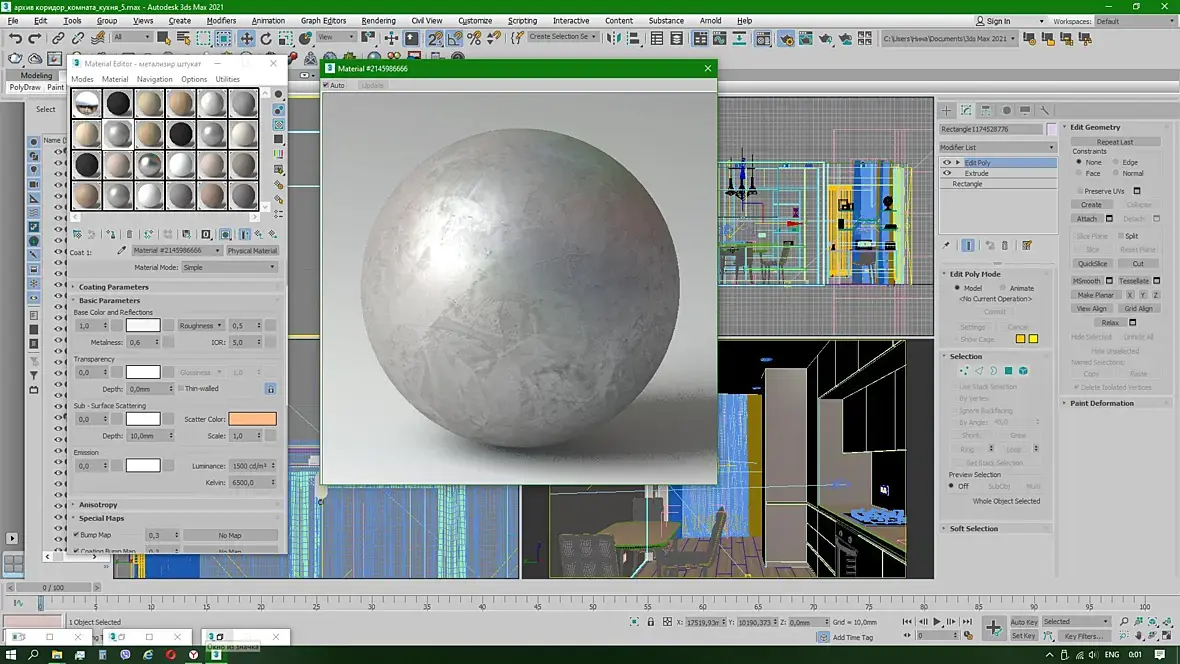The width and height of the screenshot is (1180, 664).
Task: Open the Create tab plus icon
Action: (x=947, y=110)
